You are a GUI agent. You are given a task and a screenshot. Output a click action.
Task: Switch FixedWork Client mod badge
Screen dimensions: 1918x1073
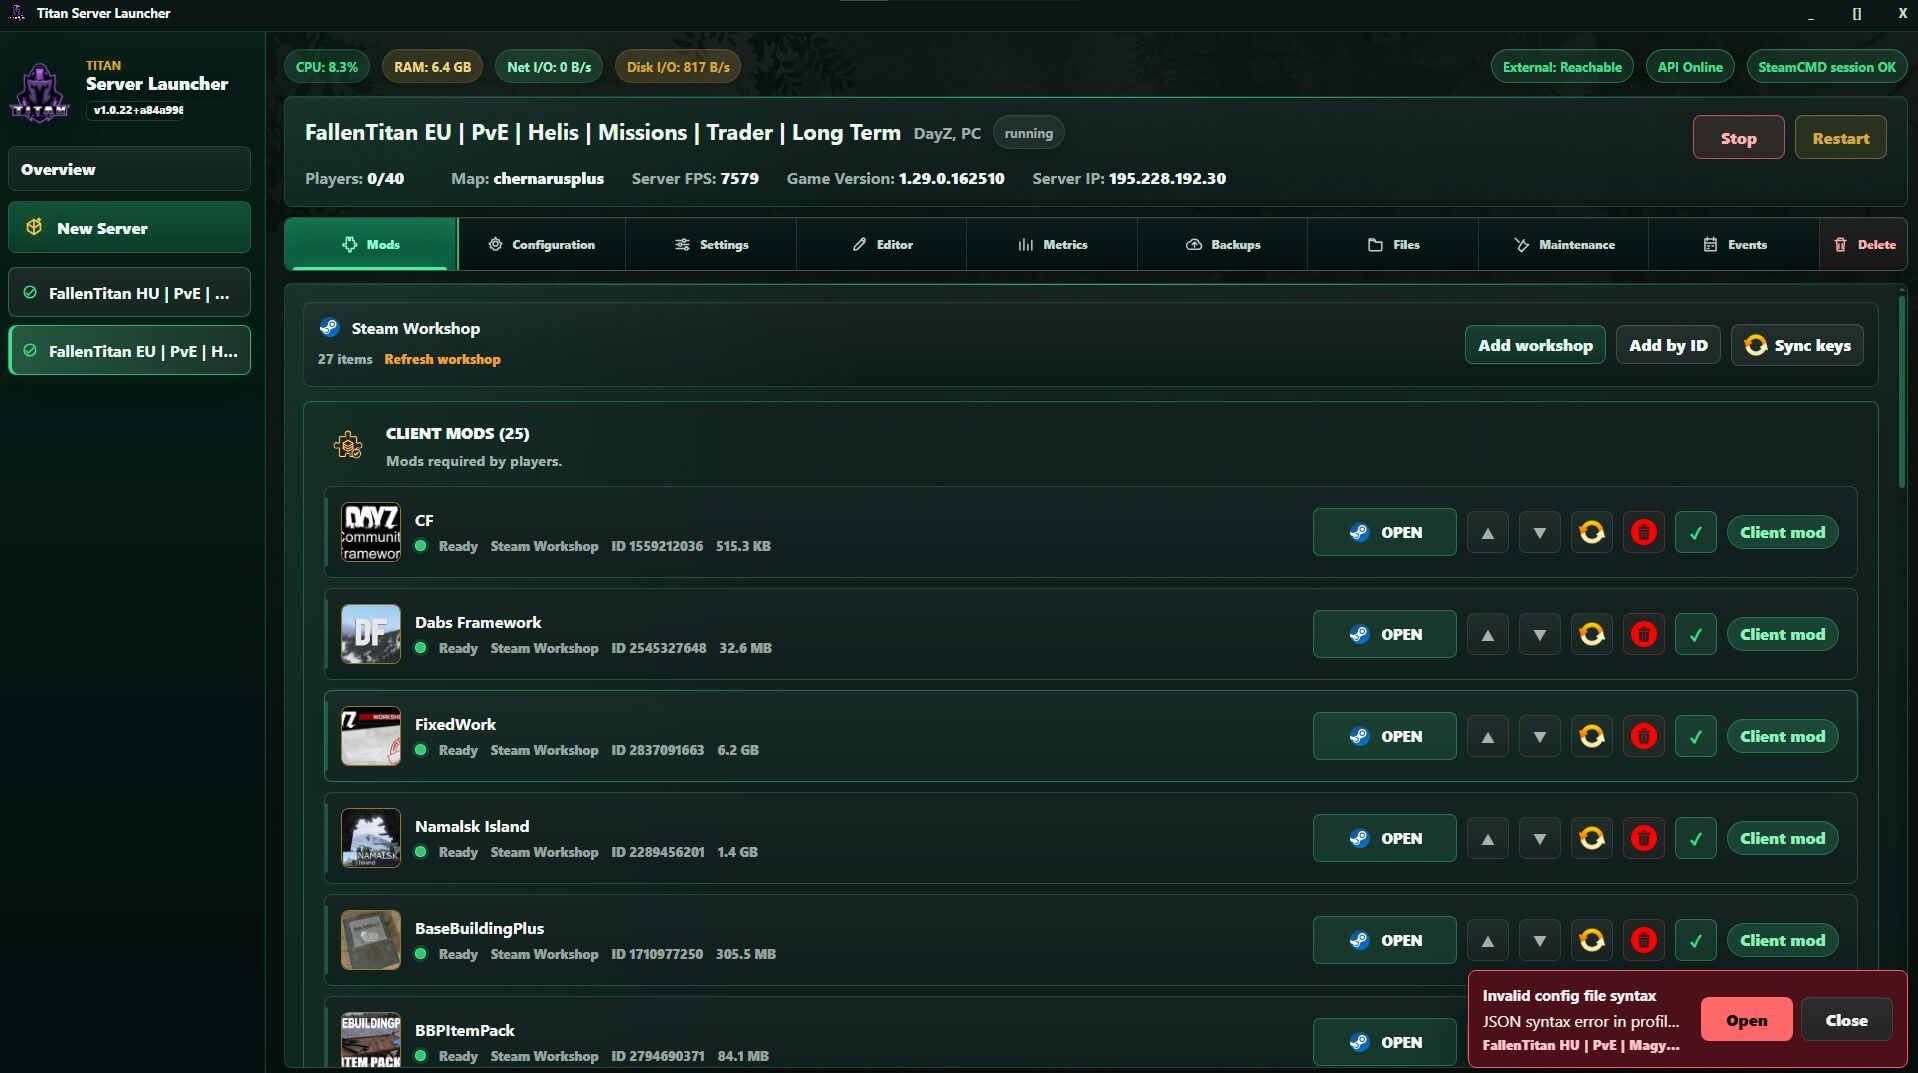click(x=1782, y=736)
